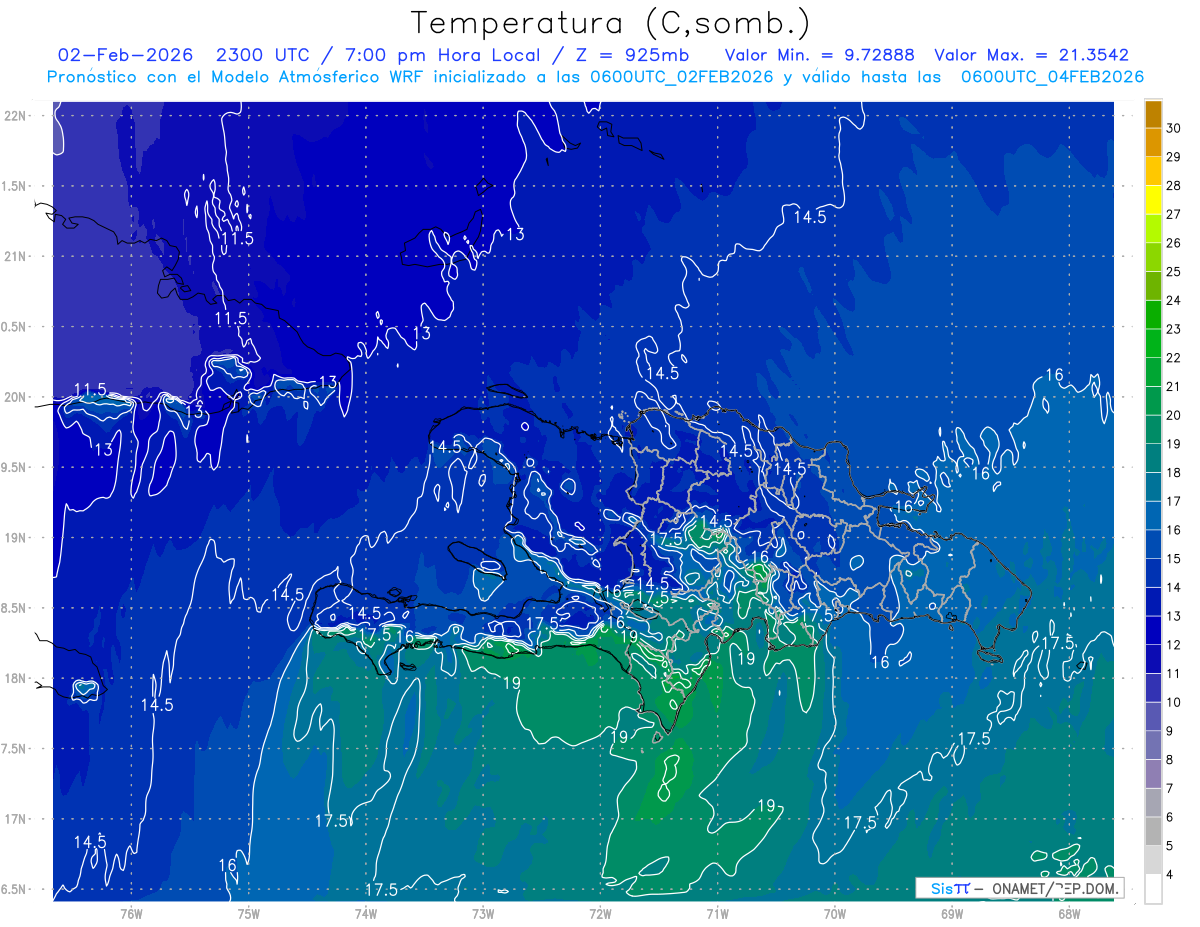Image resolution: width=1200 pixels, height=927 pixels.
Task: Click the "72W" longitude axis label
Action: coord(600,914)
